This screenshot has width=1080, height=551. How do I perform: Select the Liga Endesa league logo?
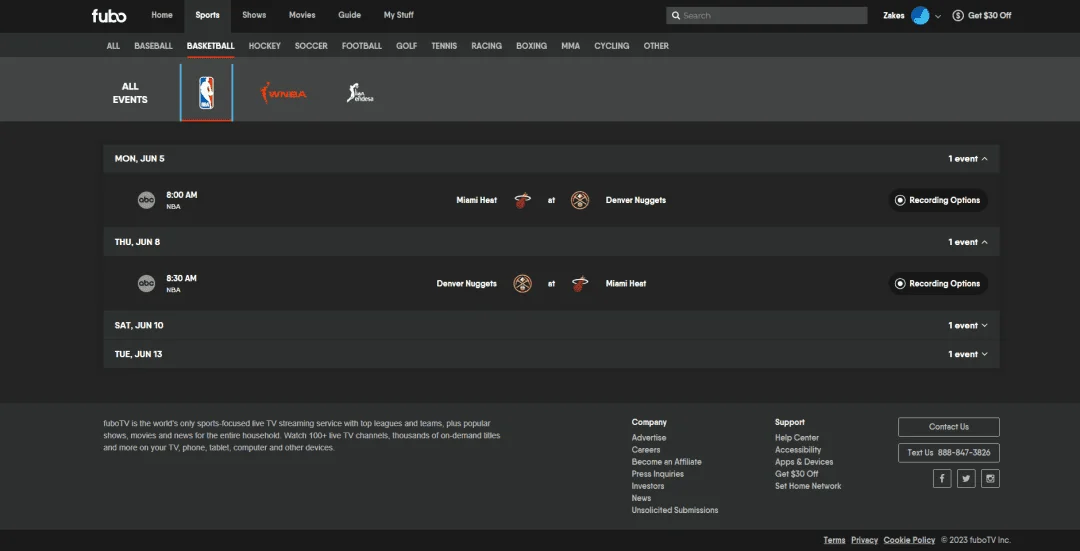360,93
